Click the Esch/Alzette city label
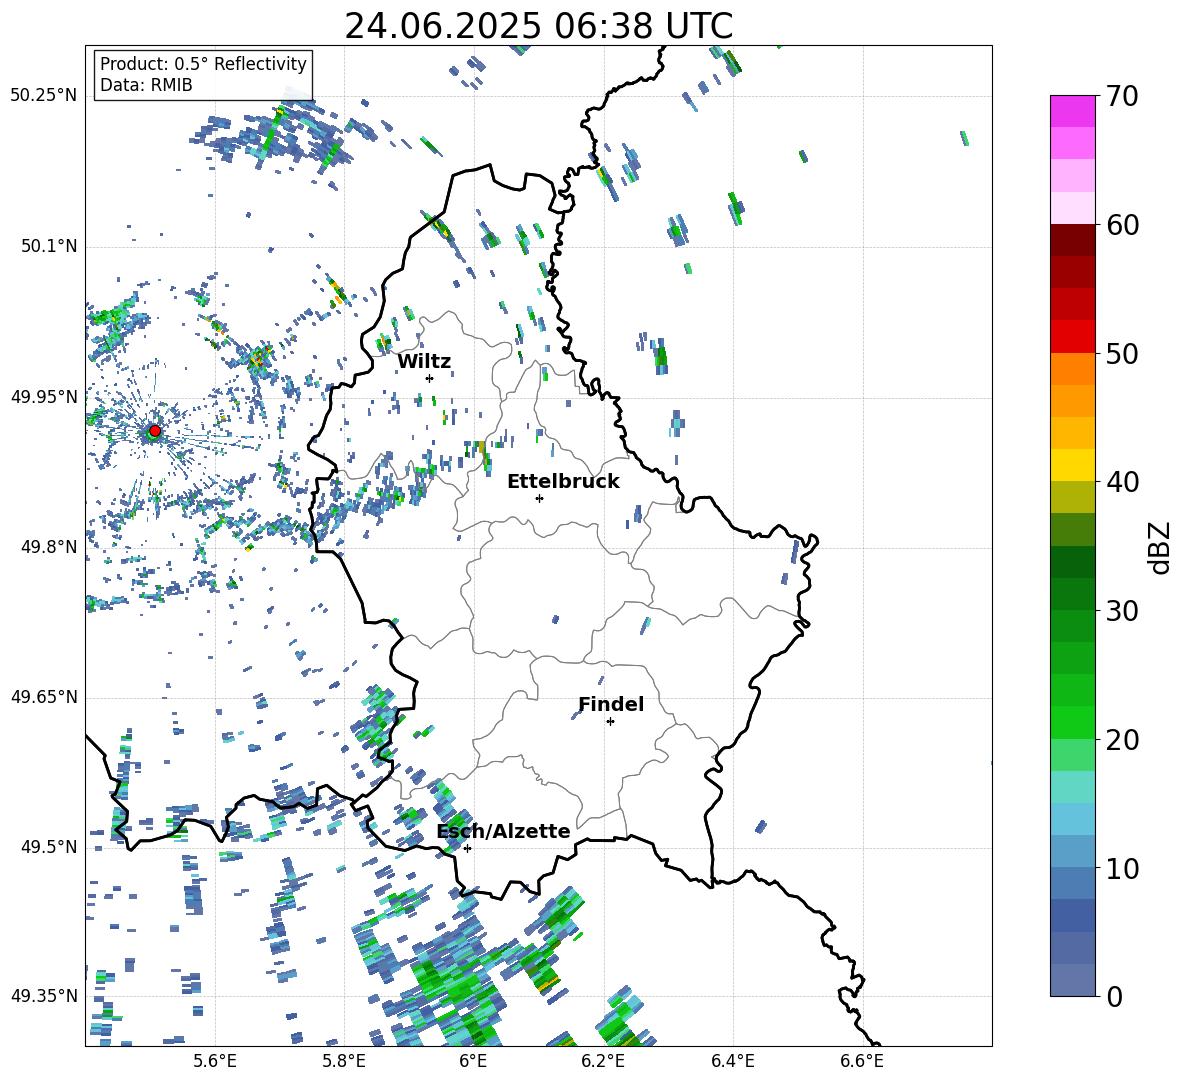The width and height of the screenshot is (1184, 1081). pyautogui.click(x=504, y=831)
